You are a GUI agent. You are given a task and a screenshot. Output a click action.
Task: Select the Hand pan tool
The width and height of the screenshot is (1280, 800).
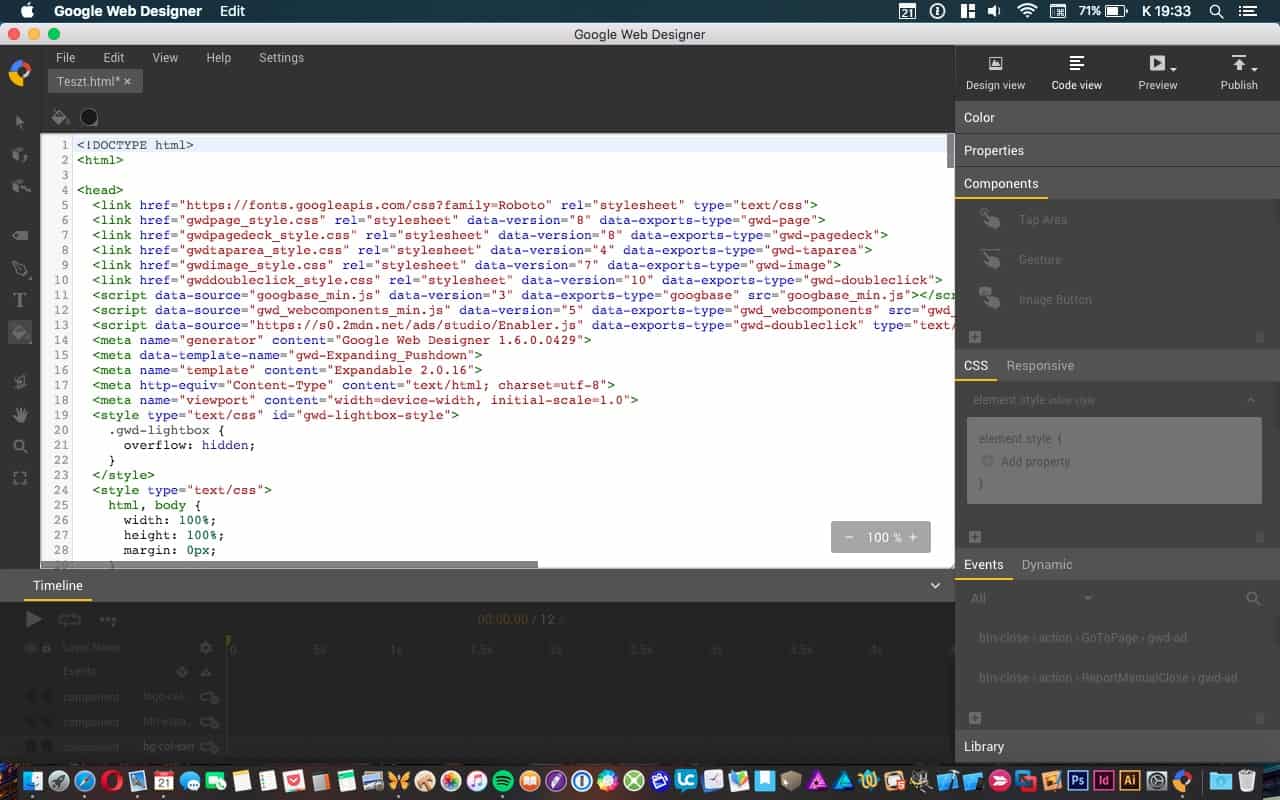pyautogui.click(x=20, y=414)
